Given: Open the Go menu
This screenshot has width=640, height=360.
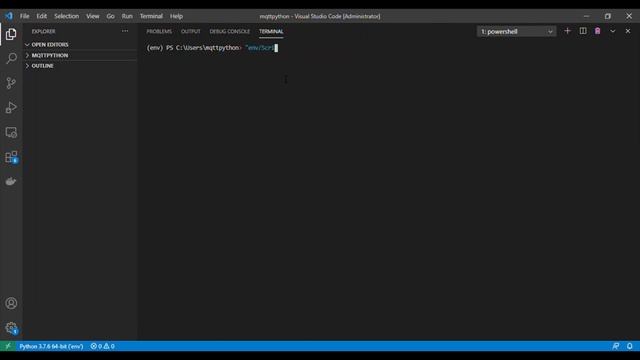Looking at the screenshot, I should tap(111, 16).
